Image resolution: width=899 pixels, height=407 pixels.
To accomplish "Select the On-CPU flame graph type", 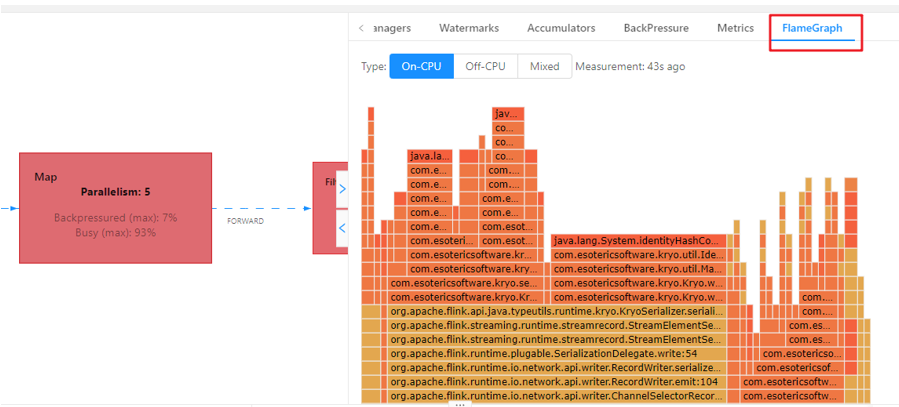I will (421, 67).
